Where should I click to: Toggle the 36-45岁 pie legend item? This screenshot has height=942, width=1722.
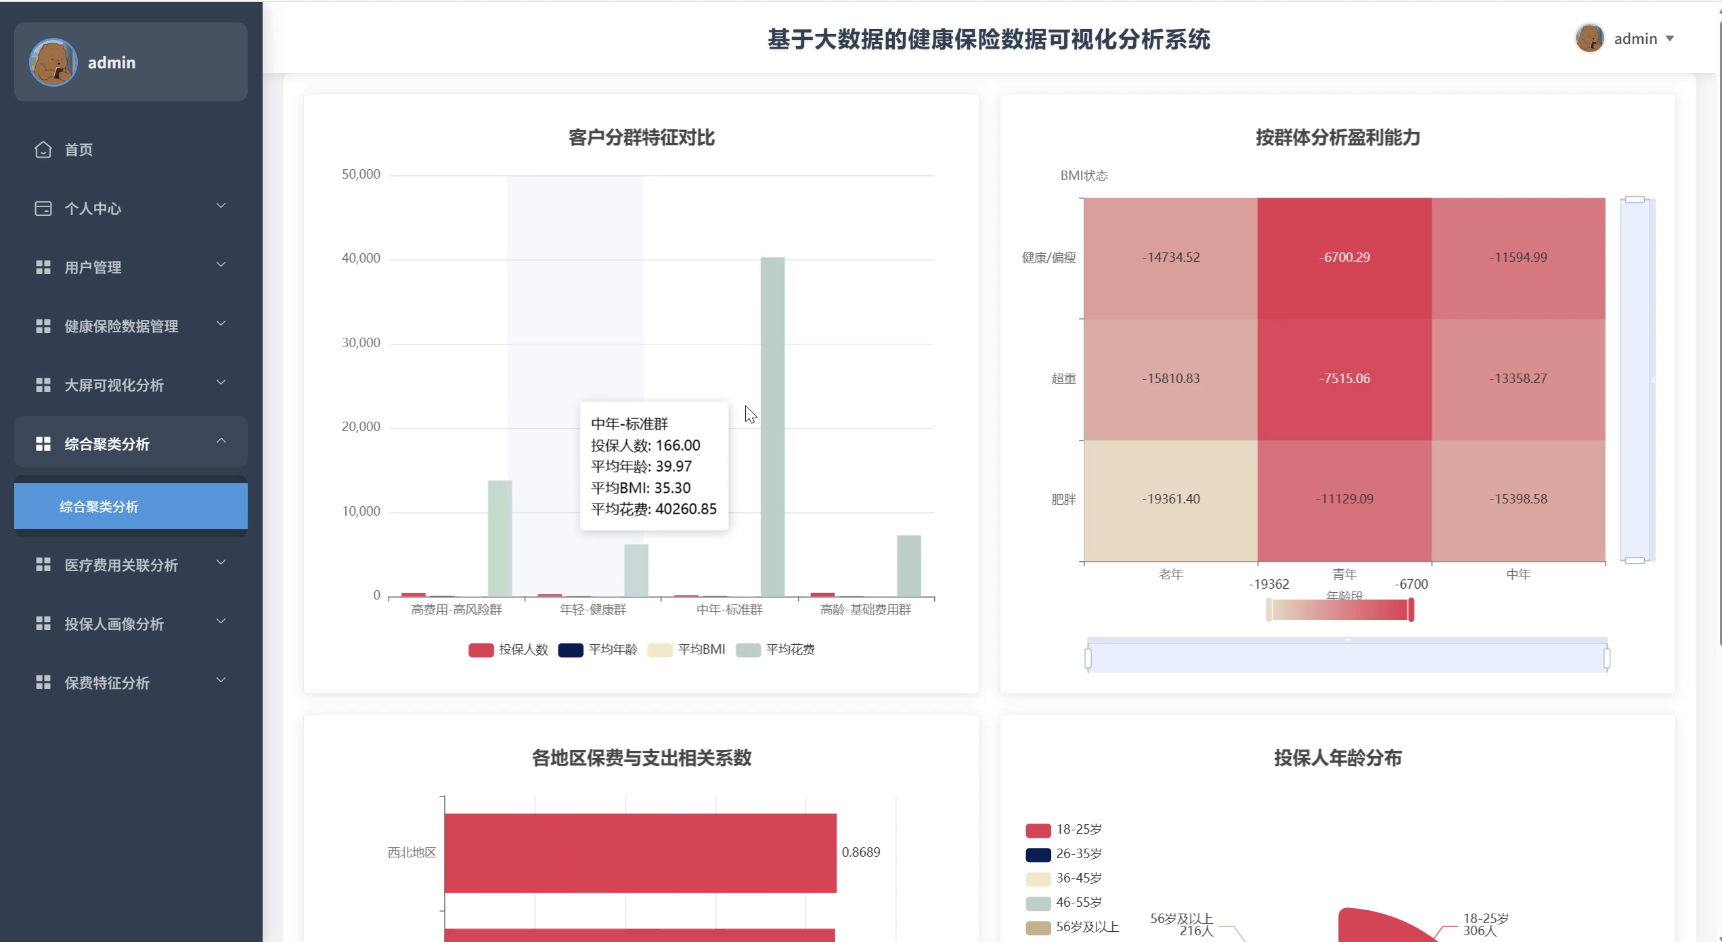click(1064, 878)
